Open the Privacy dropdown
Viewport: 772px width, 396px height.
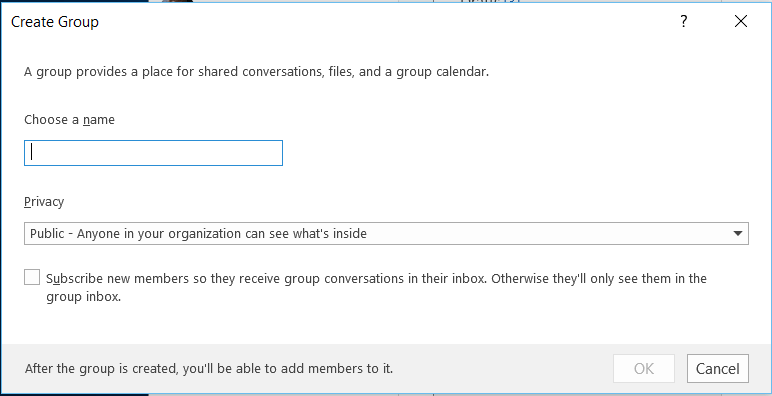click(386, 233)
